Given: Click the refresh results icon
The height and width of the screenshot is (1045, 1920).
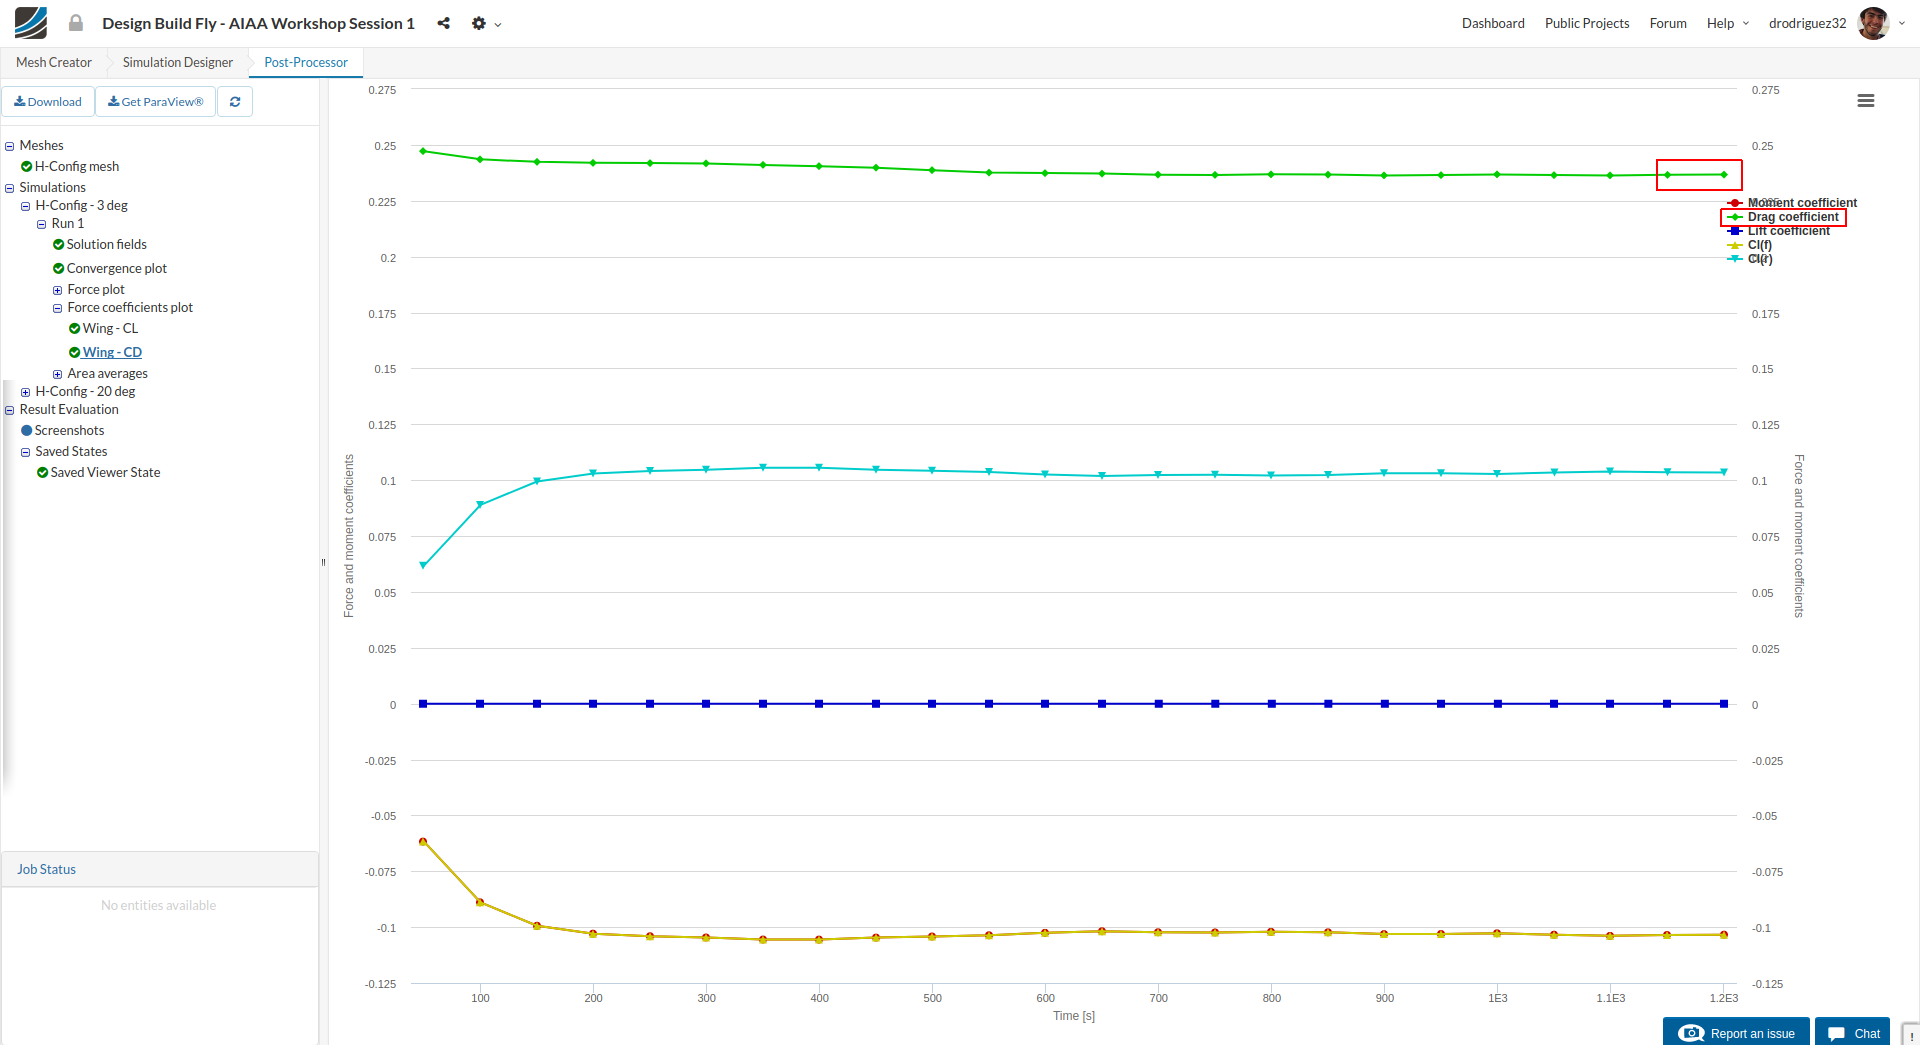Looking at the screenshot, I should coord(235,101).
